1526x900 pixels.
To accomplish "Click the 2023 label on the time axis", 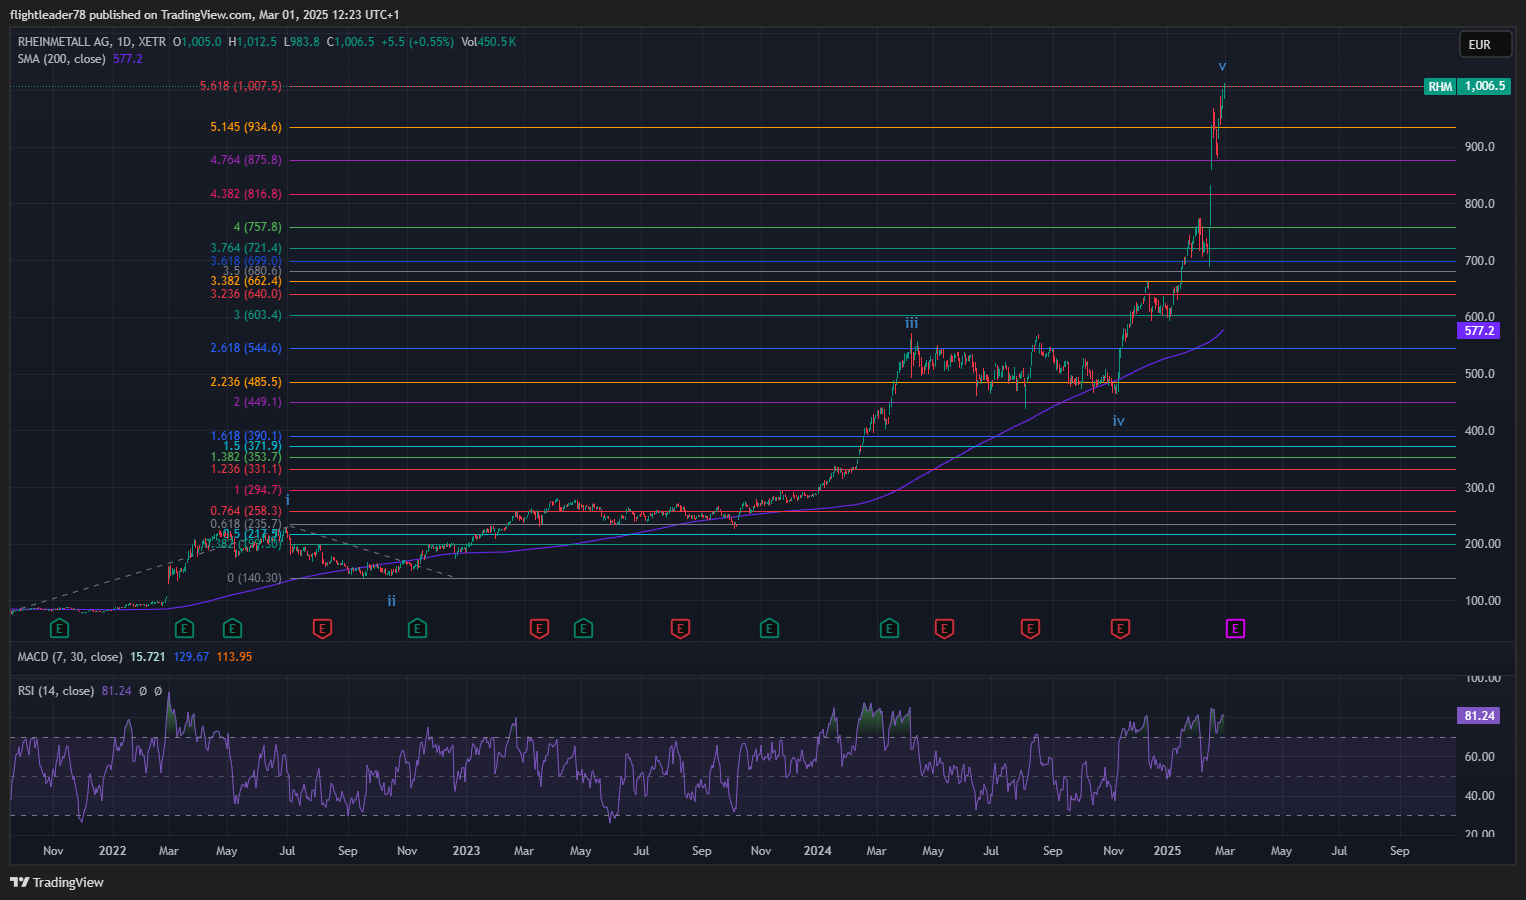I will [x=466, y=851].
